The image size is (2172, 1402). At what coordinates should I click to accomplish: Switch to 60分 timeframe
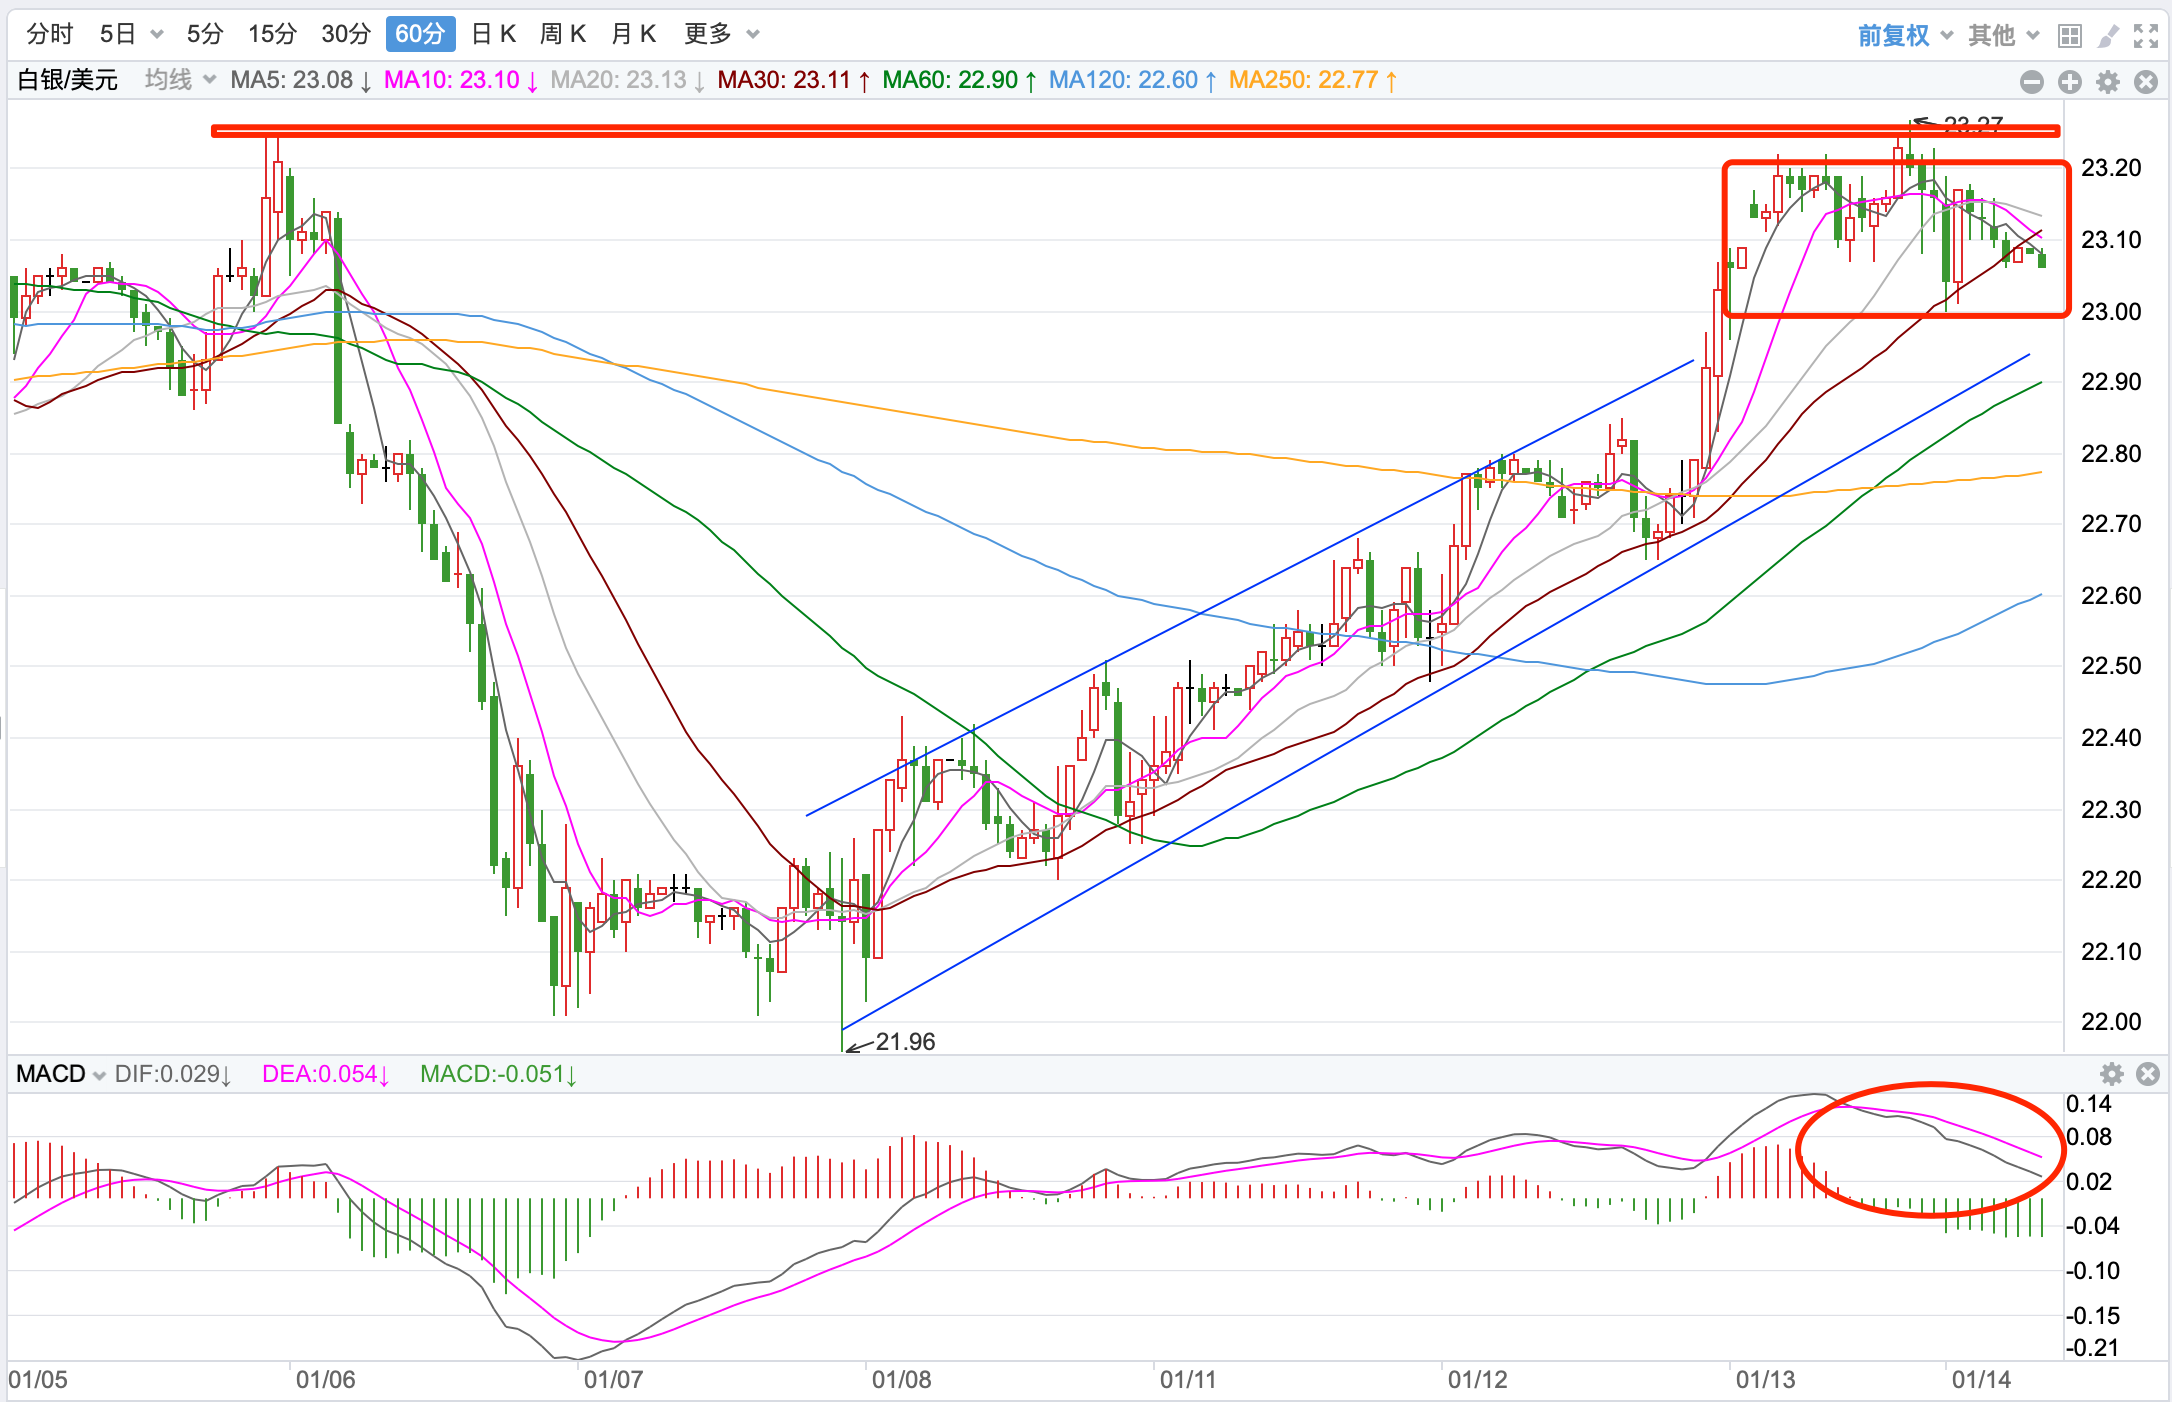420,34
